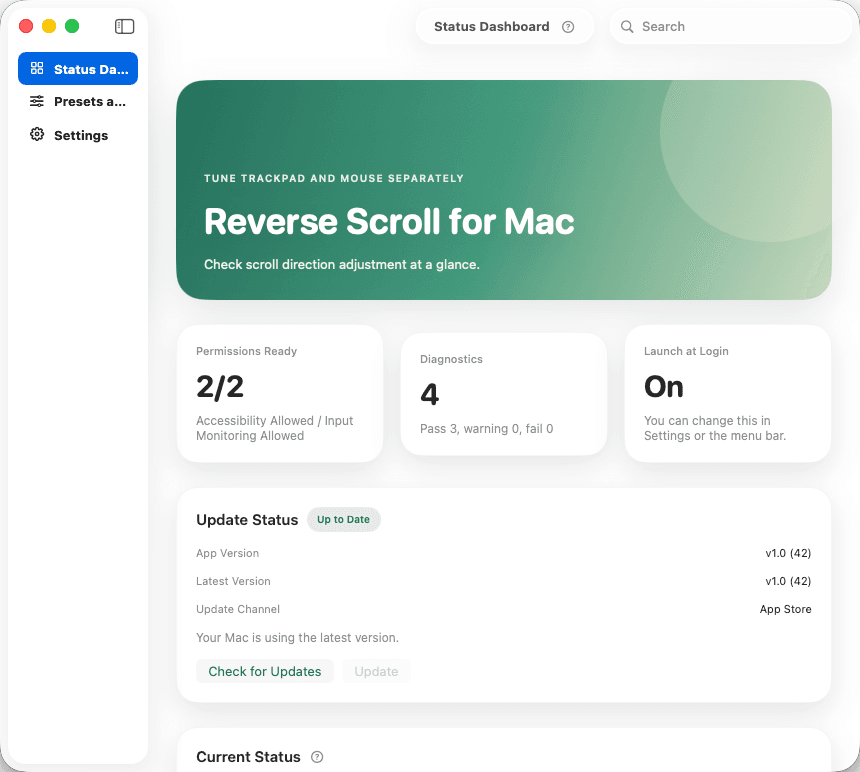860x772 pixels.
Task: Click the magnifying glass search icon
Action: point(627,27)
